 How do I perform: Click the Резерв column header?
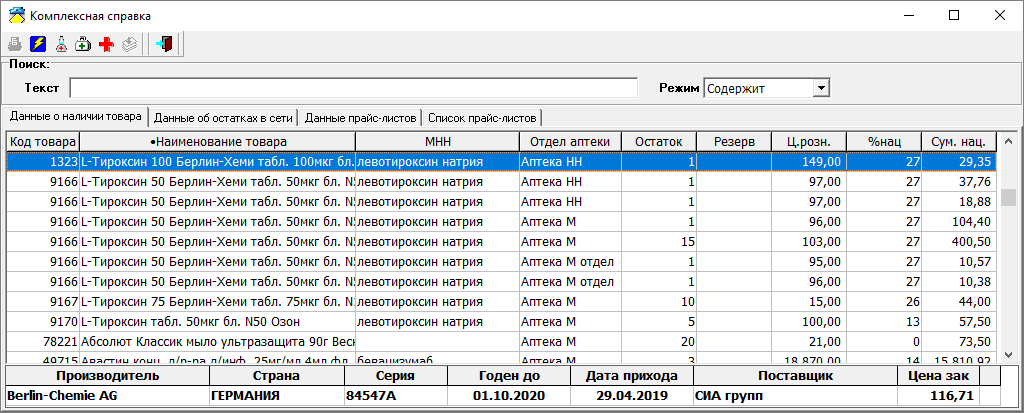734,142
